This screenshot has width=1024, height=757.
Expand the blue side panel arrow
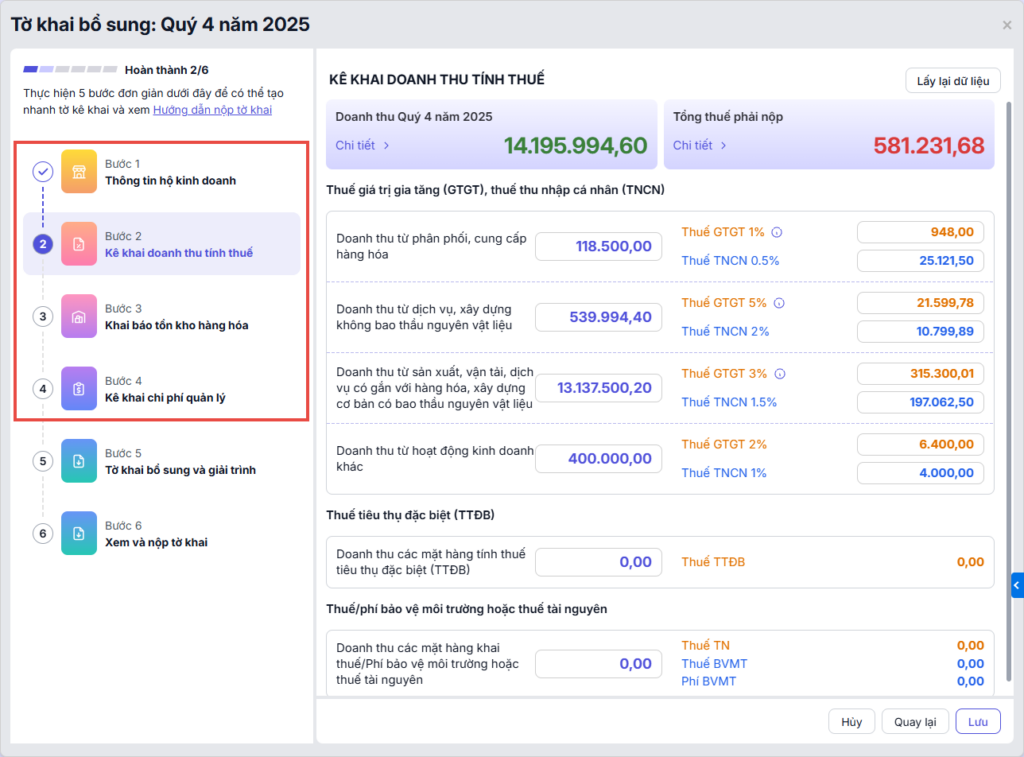point(1016,585)
